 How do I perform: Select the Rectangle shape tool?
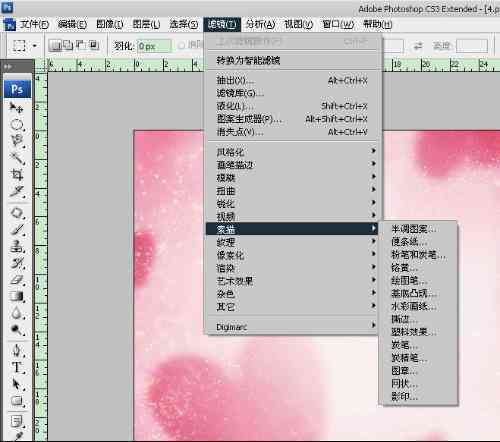pyautogui.click(x=17, y=401)
